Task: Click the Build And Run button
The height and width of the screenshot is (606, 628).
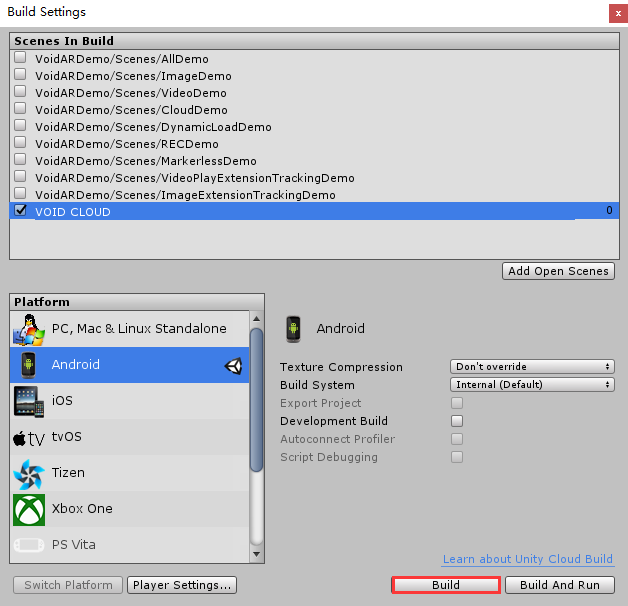Action: (560, 585)
